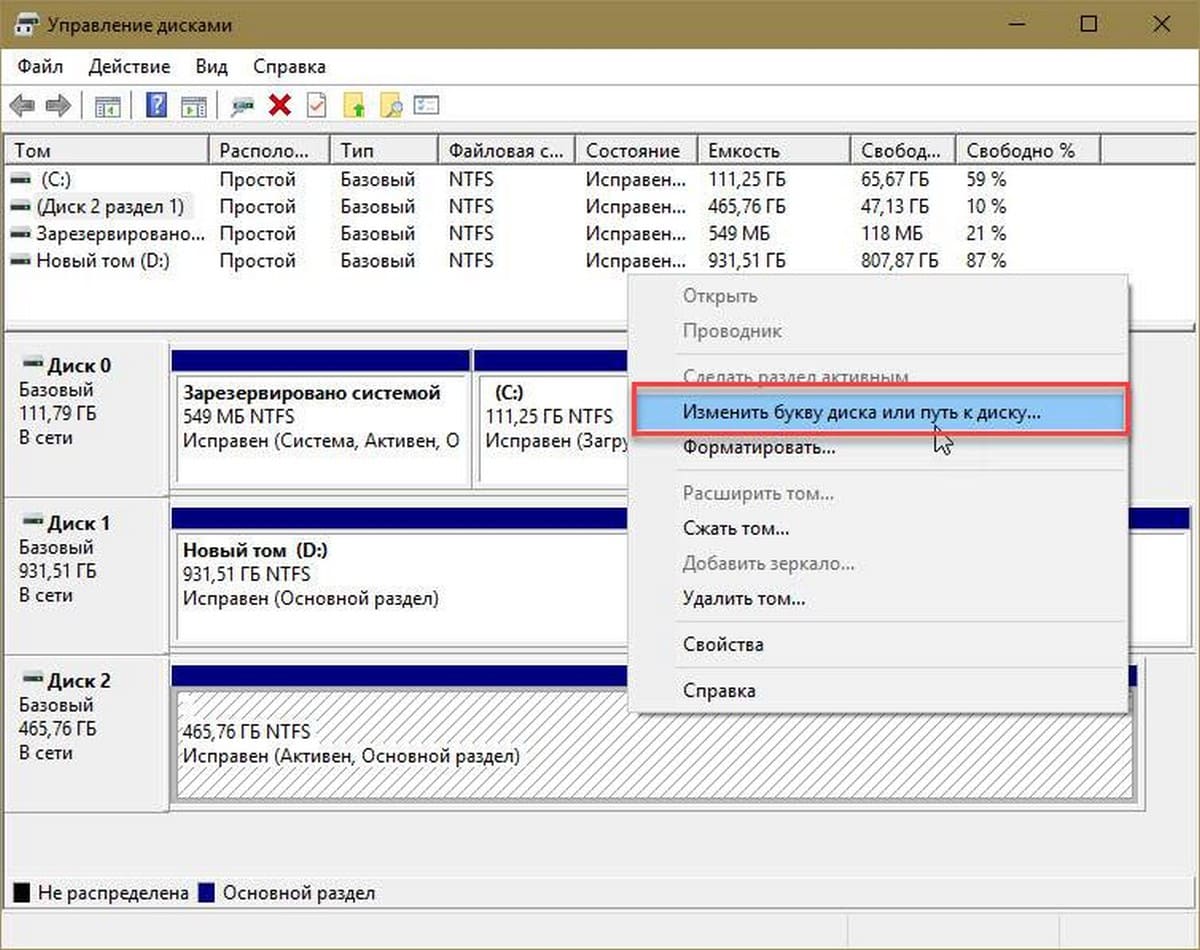1200x950 pixels.
Task: Choose 'Сжать том...' in context menu
Action: click(x=735, y=529)
